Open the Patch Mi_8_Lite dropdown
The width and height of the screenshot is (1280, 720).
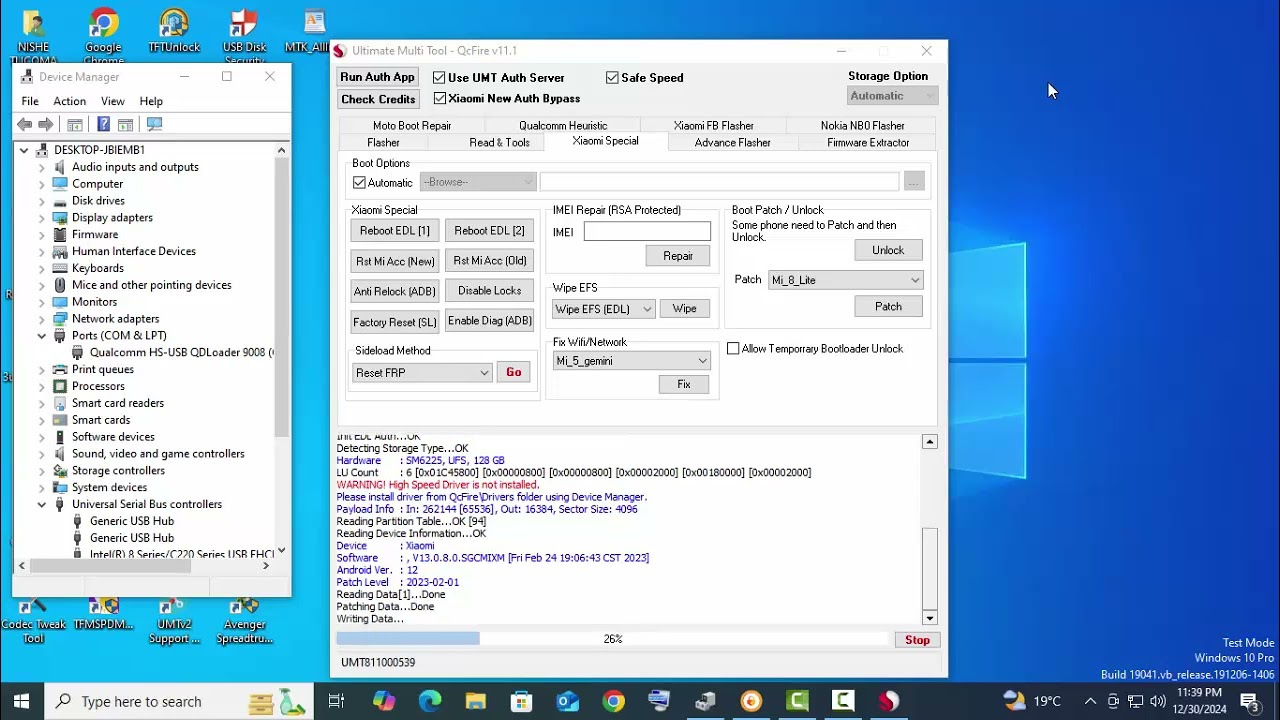click(x=845, y=280)
